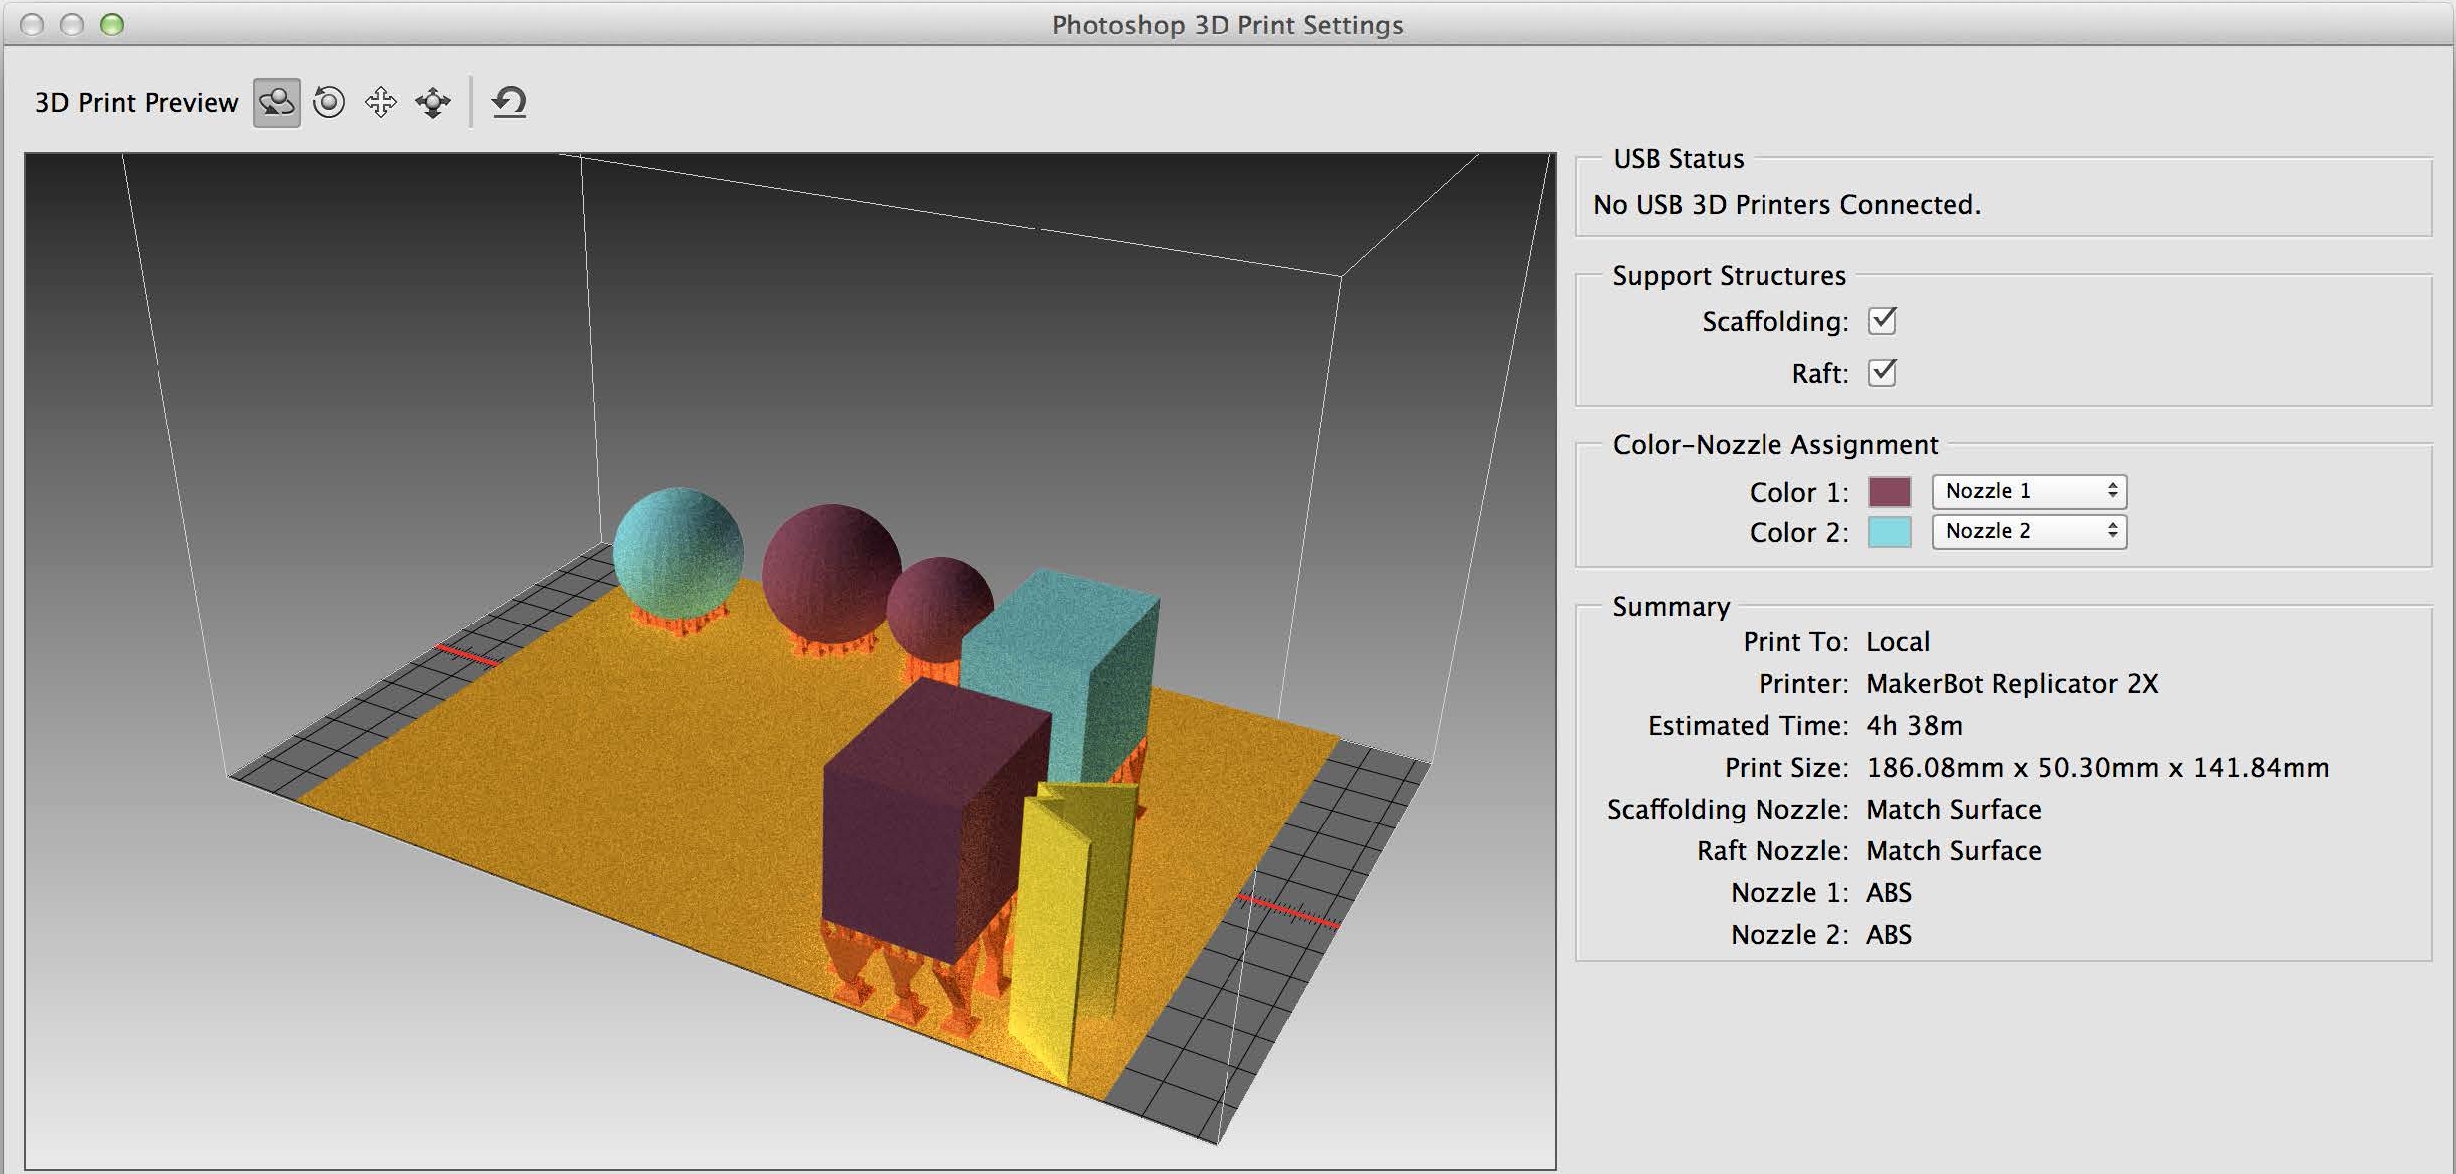Open the Nozzle 2 dropdown for Color 2
The width and height of the screenshot is (2456, 1174).
(2028, 531)
